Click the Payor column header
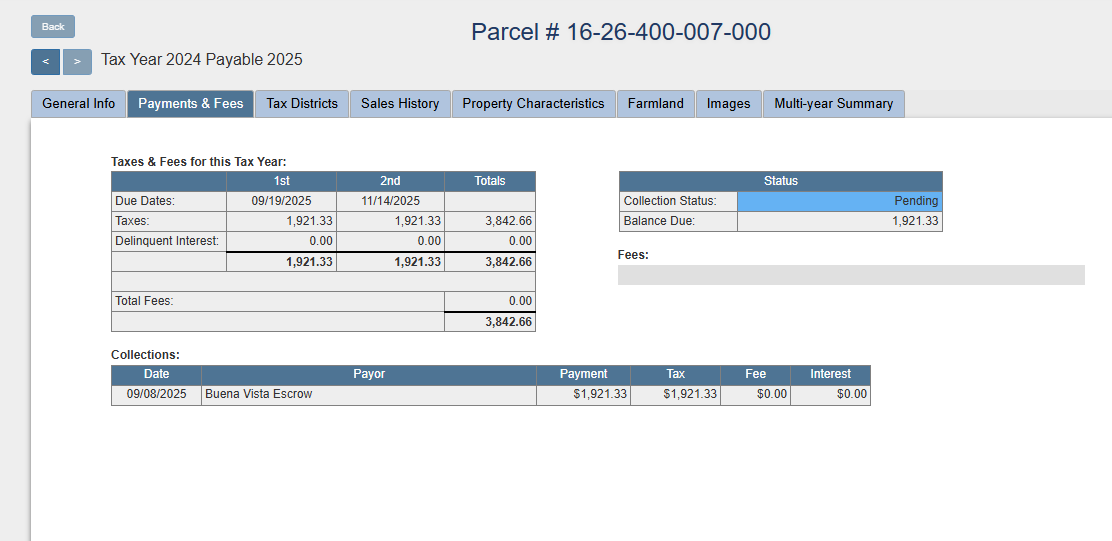Viewport: 1112px width, 541px height. [368, 374]
